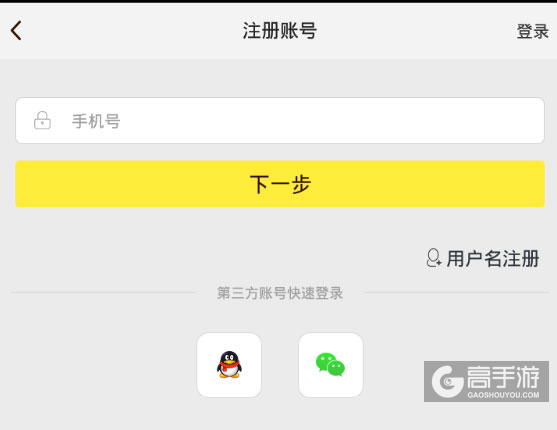Open the 登录 login link
557x430 pixels.
point(532,31)
